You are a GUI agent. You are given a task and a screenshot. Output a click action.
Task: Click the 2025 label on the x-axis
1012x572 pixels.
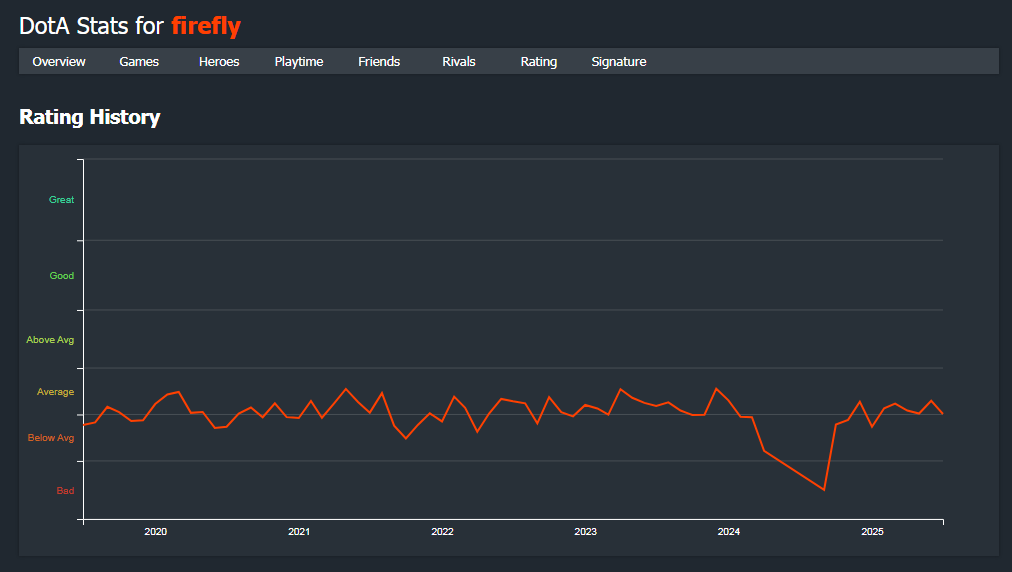coord(872,531)
